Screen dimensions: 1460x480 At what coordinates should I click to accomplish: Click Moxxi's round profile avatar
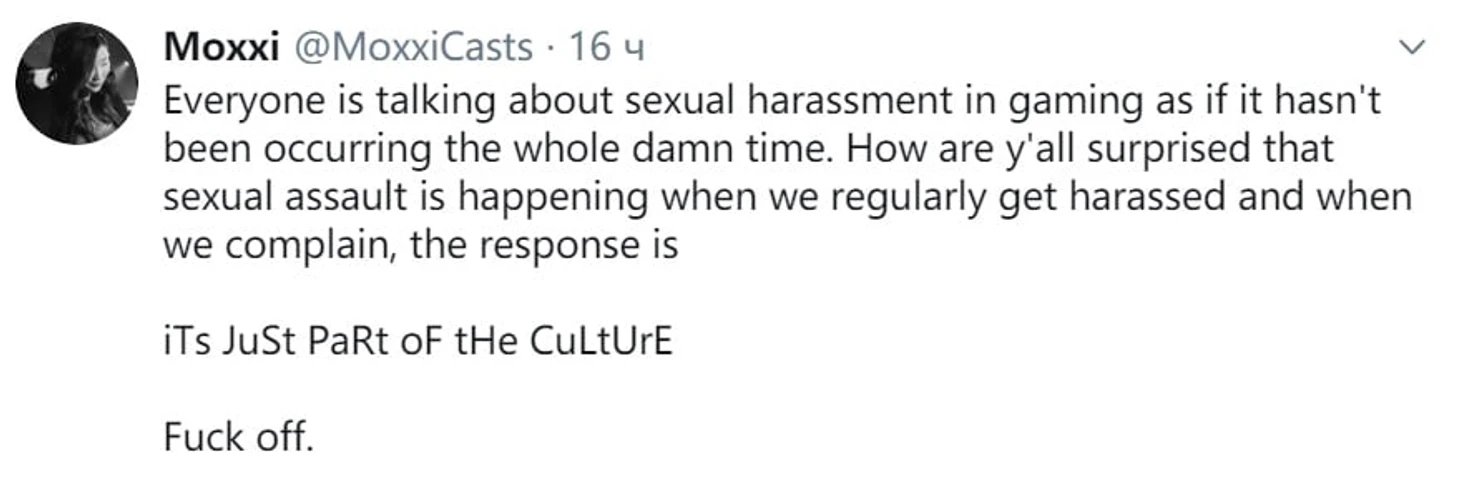77,84
